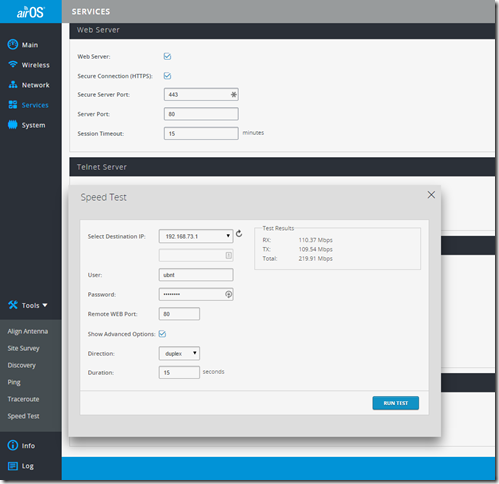This screenshot has width=499, height=484.
Task: Open the Align Antenna tool
Action: click(x=28, y=331)
